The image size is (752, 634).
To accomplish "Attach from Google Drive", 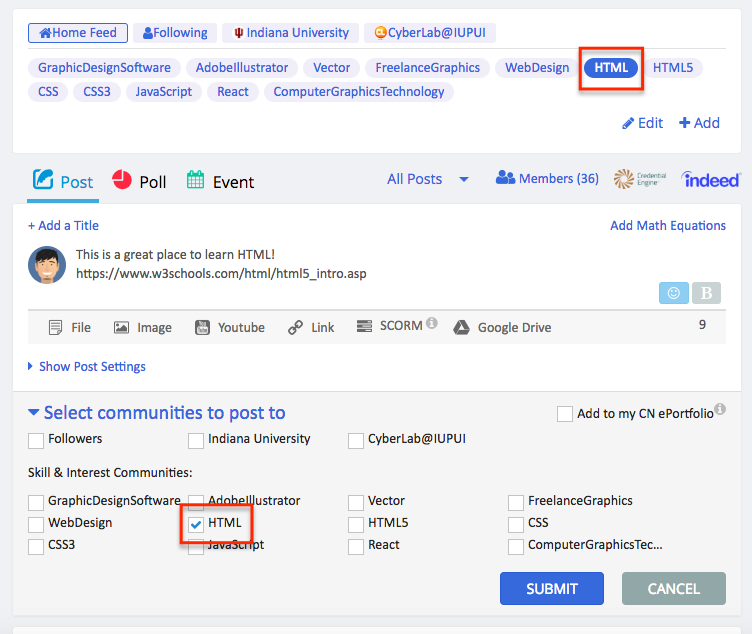I will pos(502,328).
